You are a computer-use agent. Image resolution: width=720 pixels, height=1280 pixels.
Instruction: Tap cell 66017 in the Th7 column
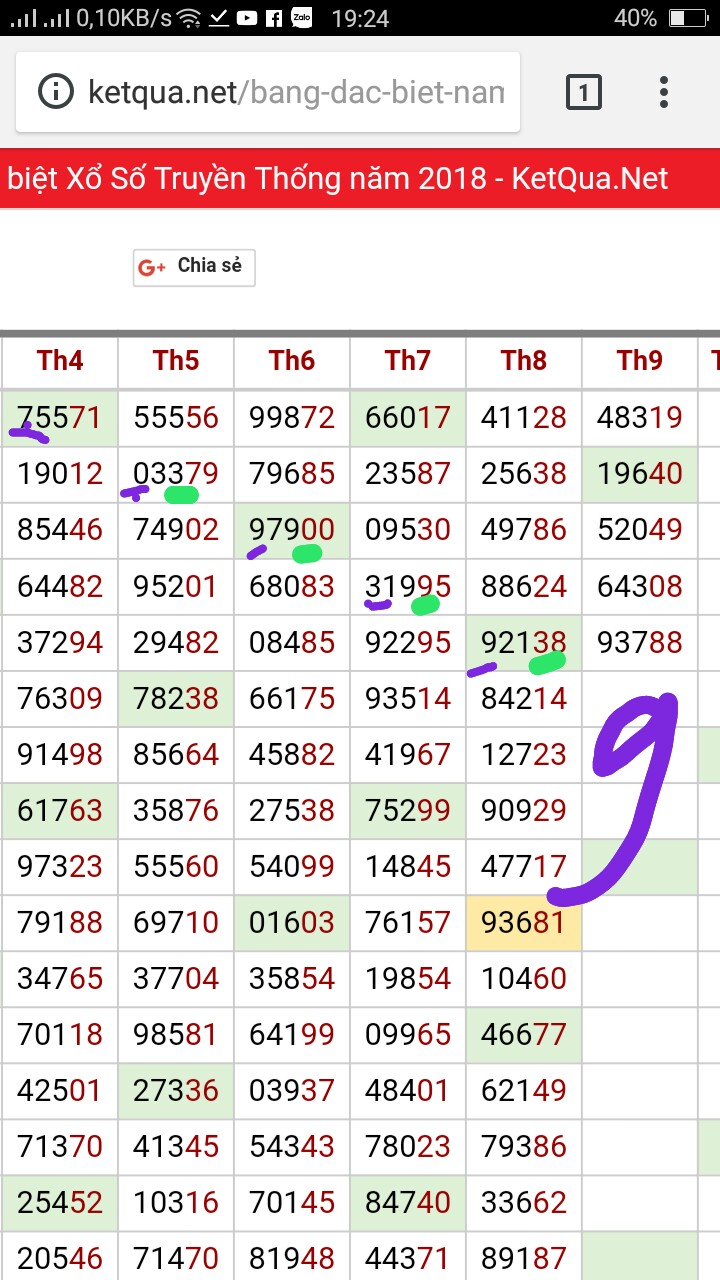408,418
